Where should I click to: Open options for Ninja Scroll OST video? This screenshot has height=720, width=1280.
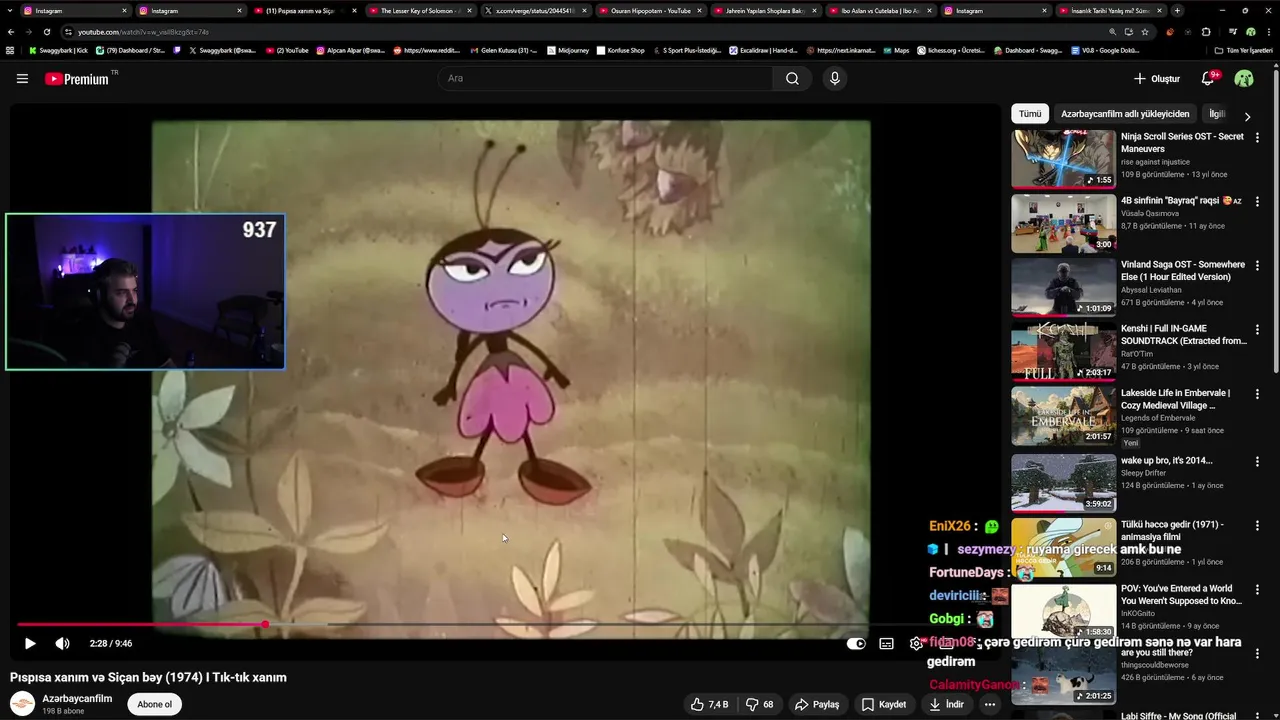click(1258, 137)
